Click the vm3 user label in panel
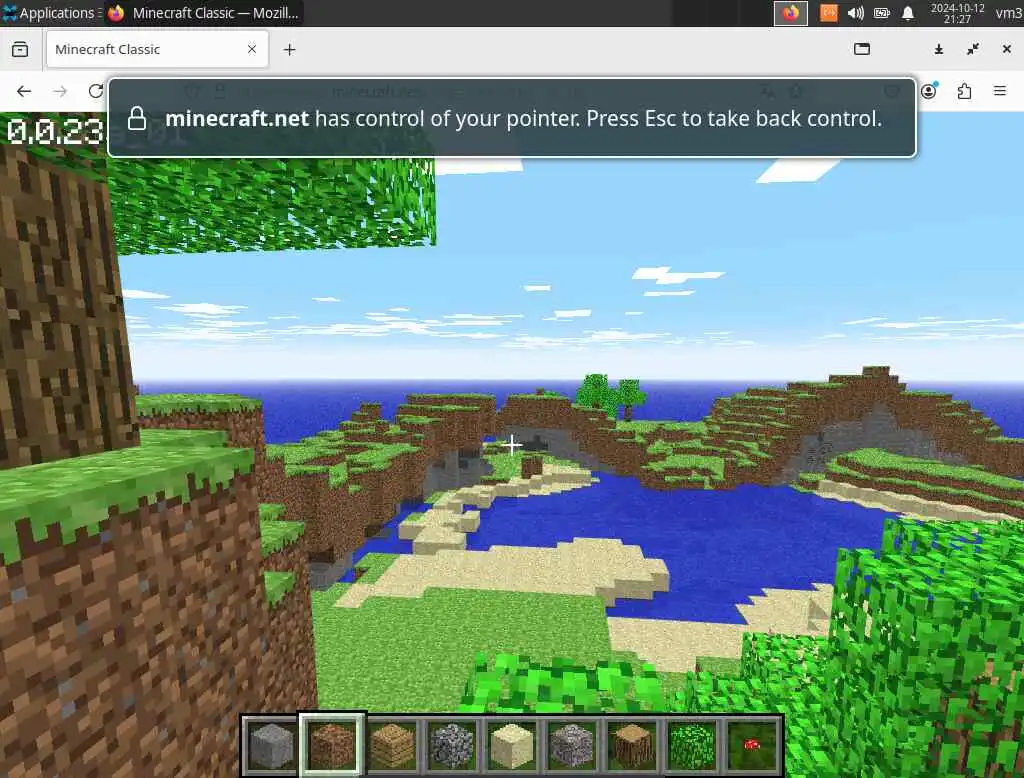 (1008, 13)
